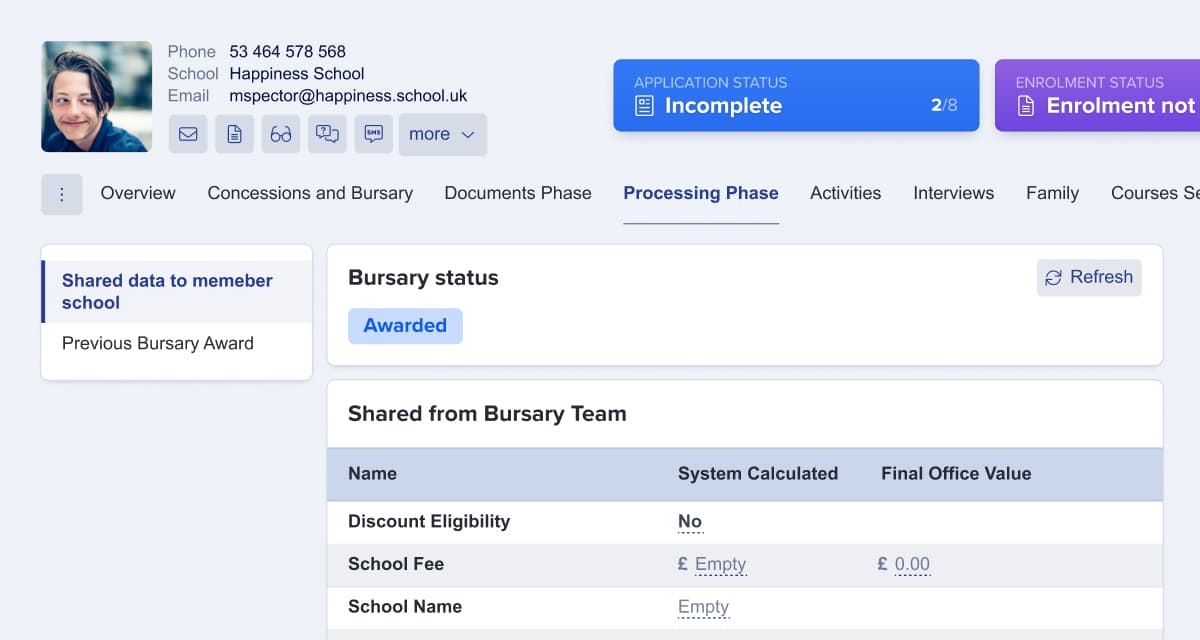1200x640 pixels.
Task: Click the School Fee row label
Action: point(396,564)
